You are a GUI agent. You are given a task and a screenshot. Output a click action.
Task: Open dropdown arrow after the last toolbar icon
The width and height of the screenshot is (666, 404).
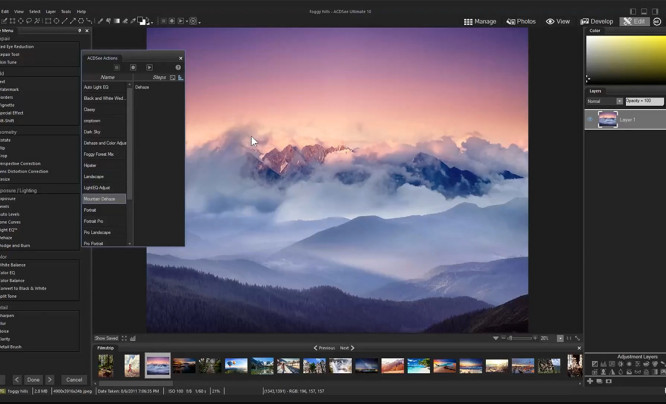tap(199, 22)
